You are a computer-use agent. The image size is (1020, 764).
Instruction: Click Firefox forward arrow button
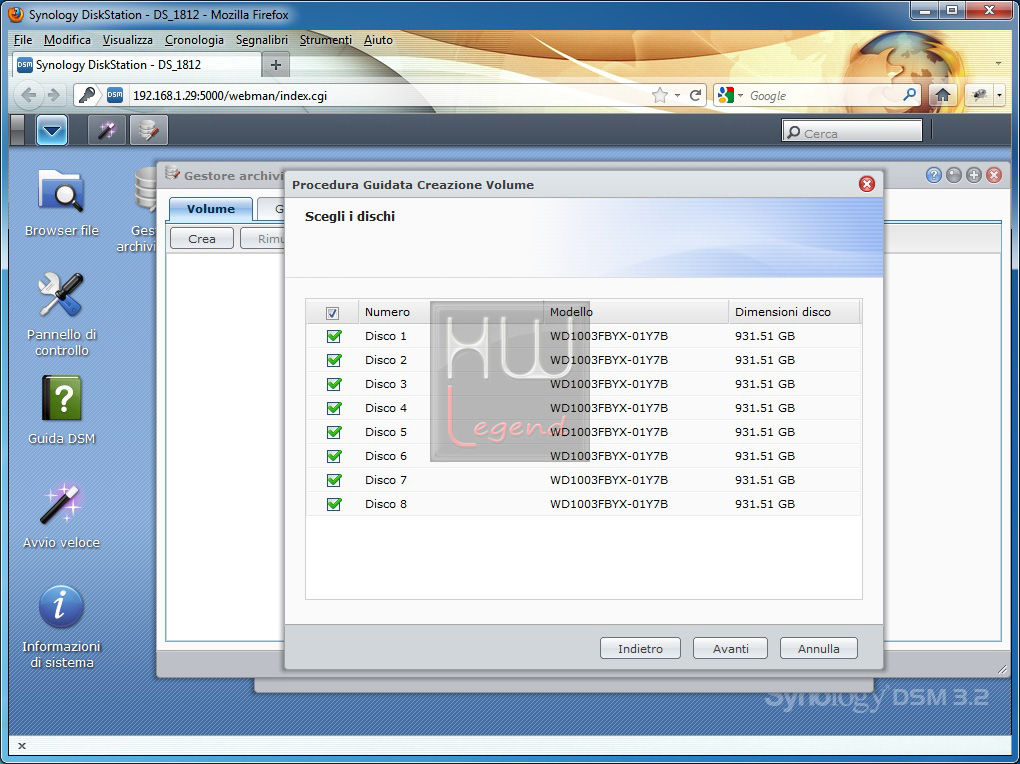pos(54,96)
